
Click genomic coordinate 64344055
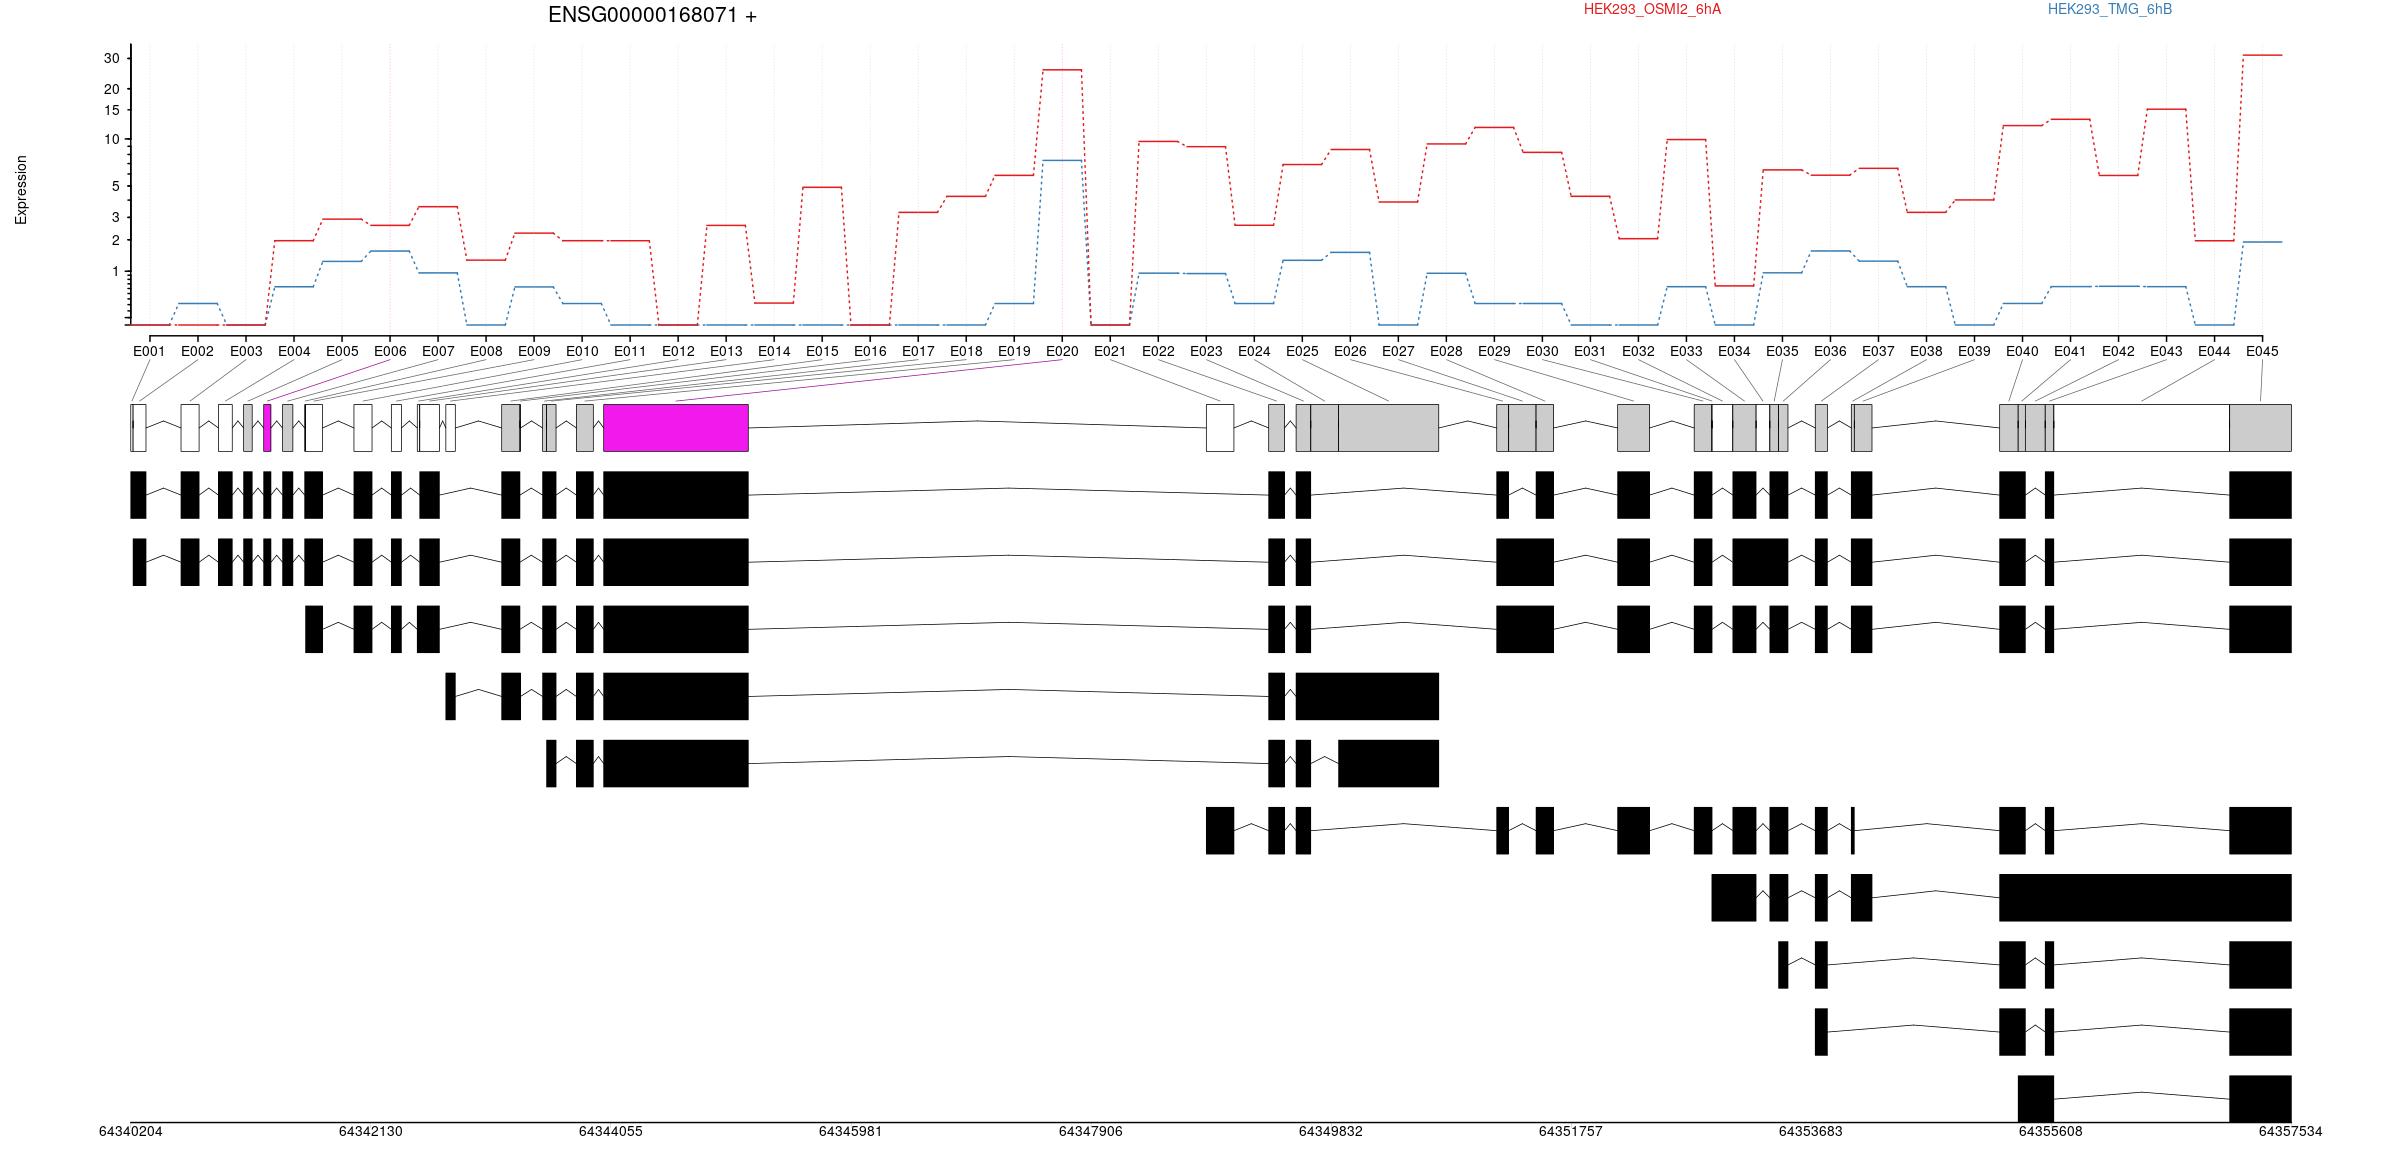pyautogui.click(x=611, y=1131)
